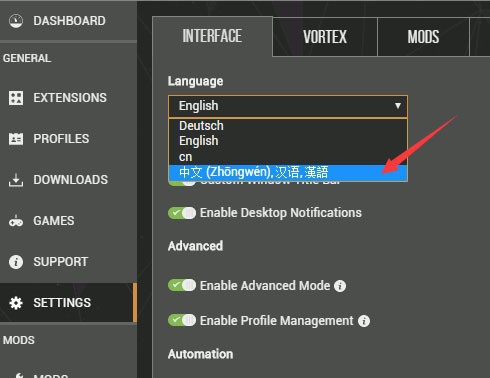Open the Settings page label

pyautogui.click(x=62, y=303)
